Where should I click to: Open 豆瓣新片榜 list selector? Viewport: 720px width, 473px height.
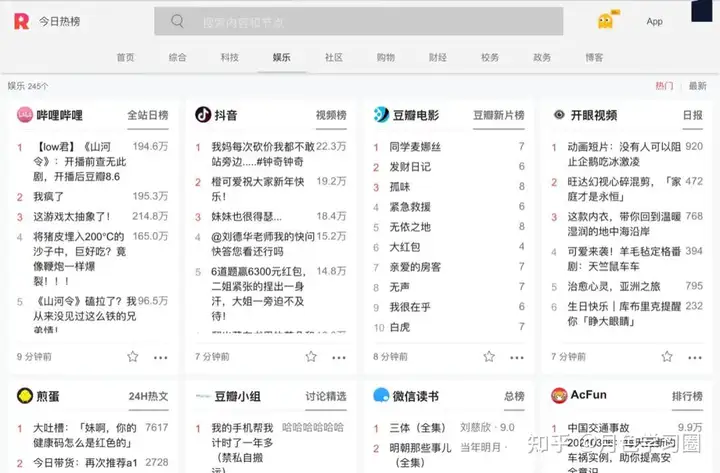point(499,115)
